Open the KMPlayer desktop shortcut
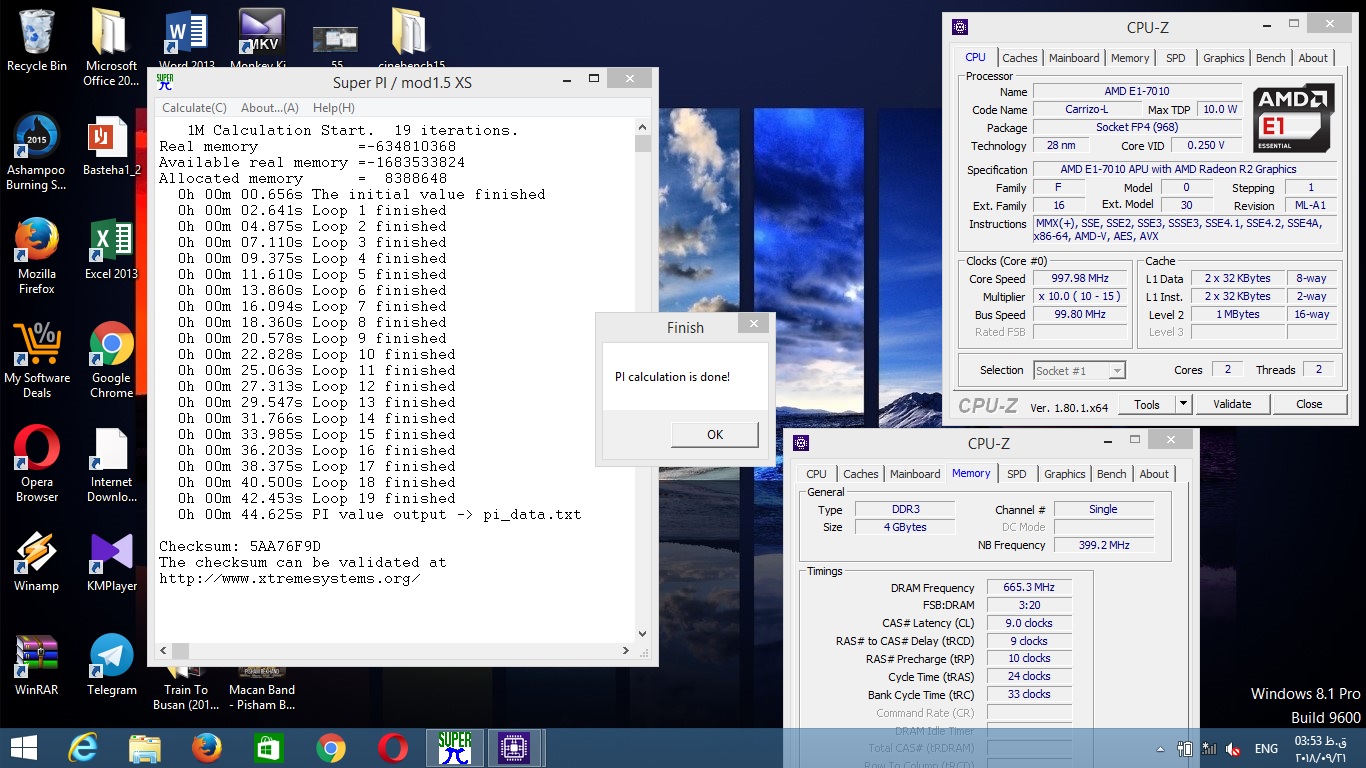 111,561
